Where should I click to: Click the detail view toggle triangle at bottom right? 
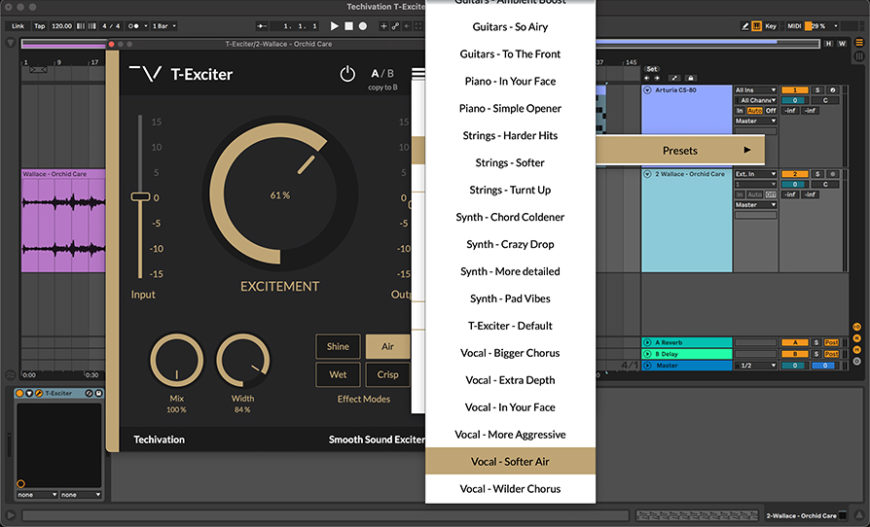pyautogui.click(x=861, y=515)
